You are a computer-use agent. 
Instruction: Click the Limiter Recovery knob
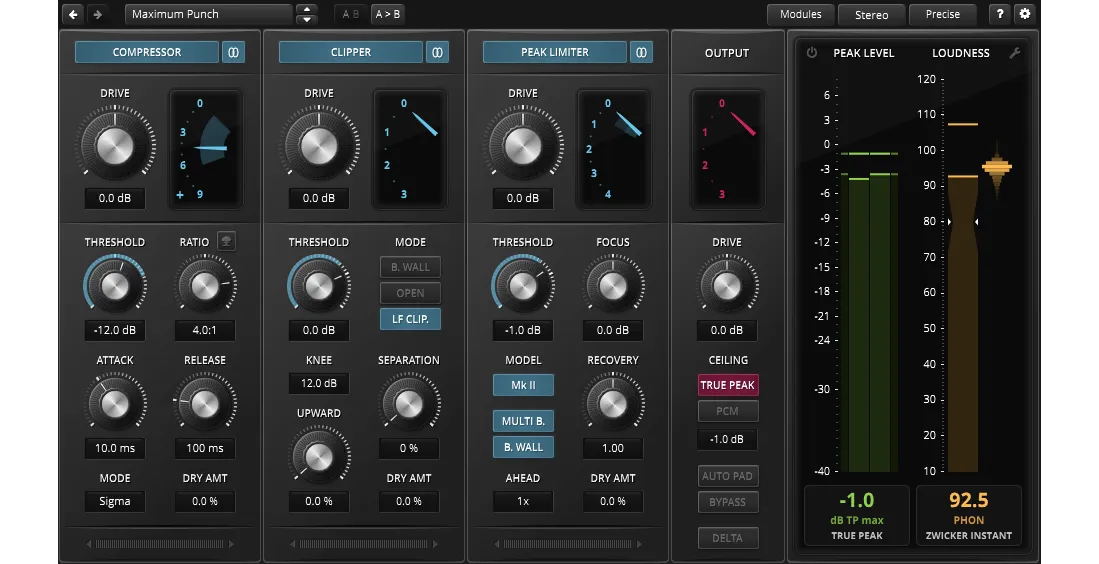click(x=613, y=404)
